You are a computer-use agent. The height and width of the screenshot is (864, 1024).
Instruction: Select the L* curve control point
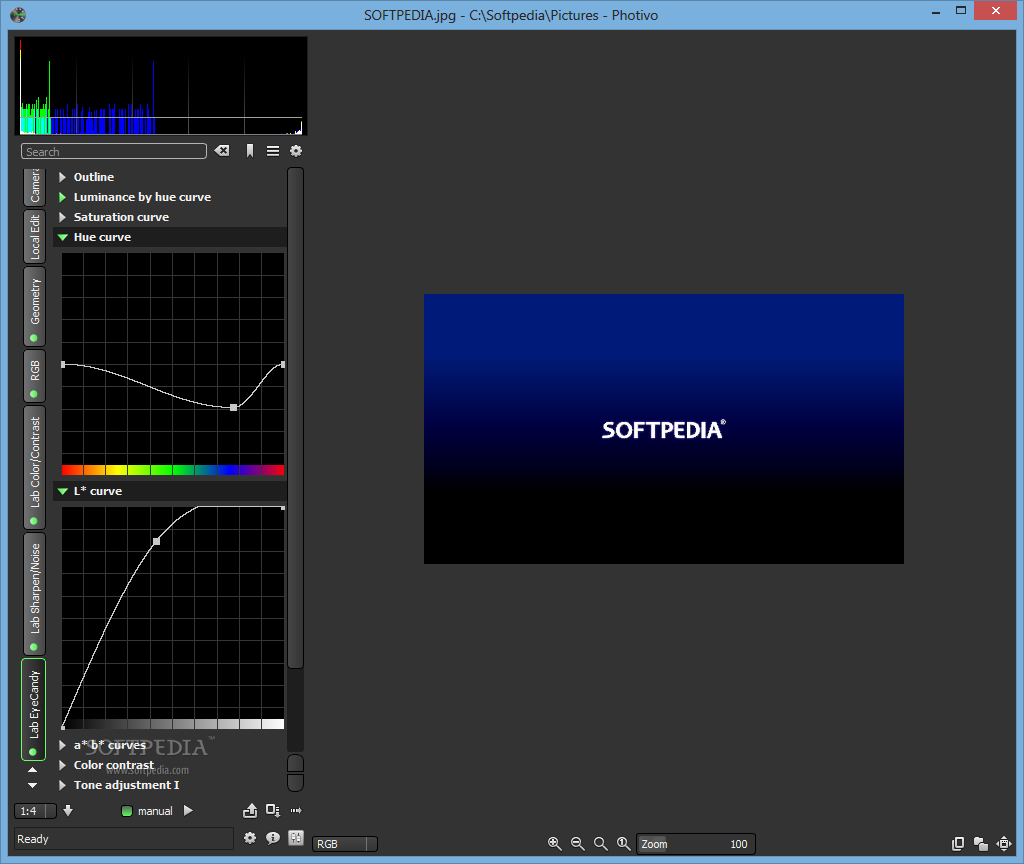point(156,541)
